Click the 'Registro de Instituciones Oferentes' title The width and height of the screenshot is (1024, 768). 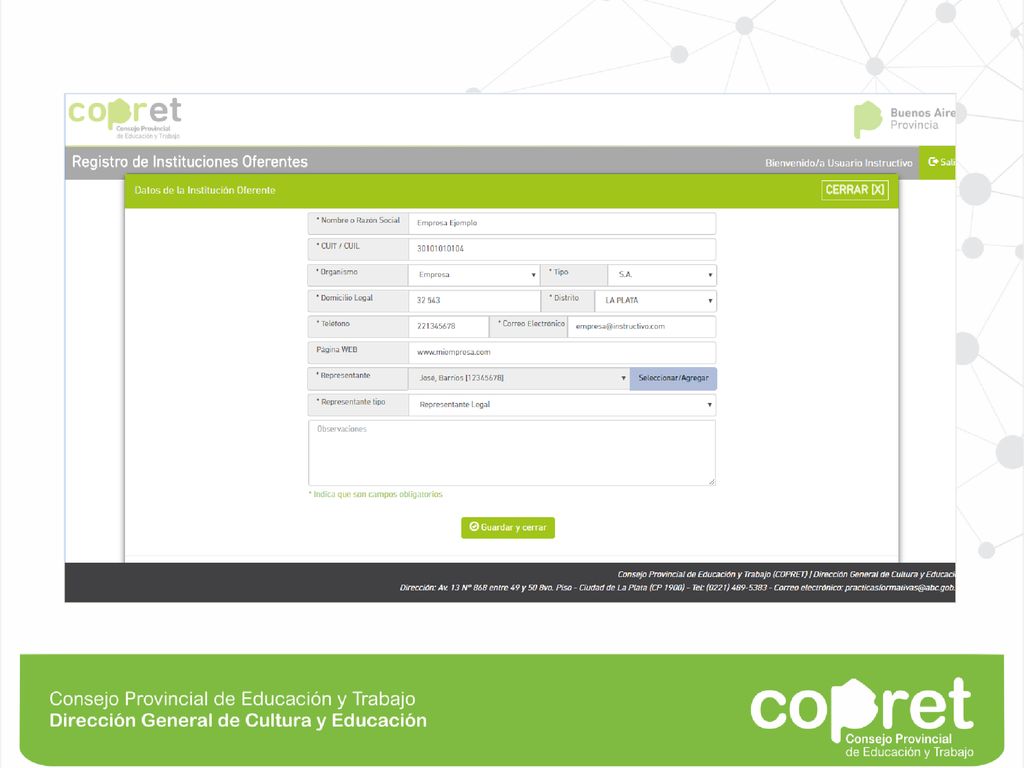(189, 162)
